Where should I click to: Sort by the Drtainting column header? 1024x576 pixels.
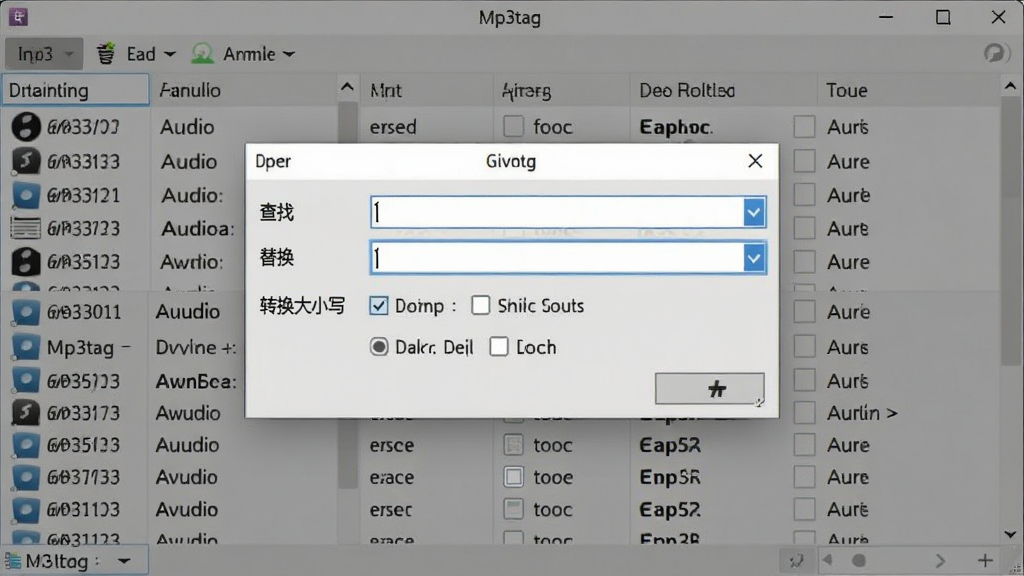pyautogui.click(x=75, y=90)
